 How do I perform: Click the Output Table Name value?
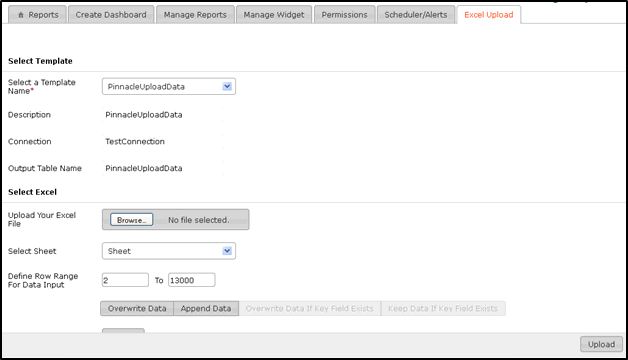144,168
